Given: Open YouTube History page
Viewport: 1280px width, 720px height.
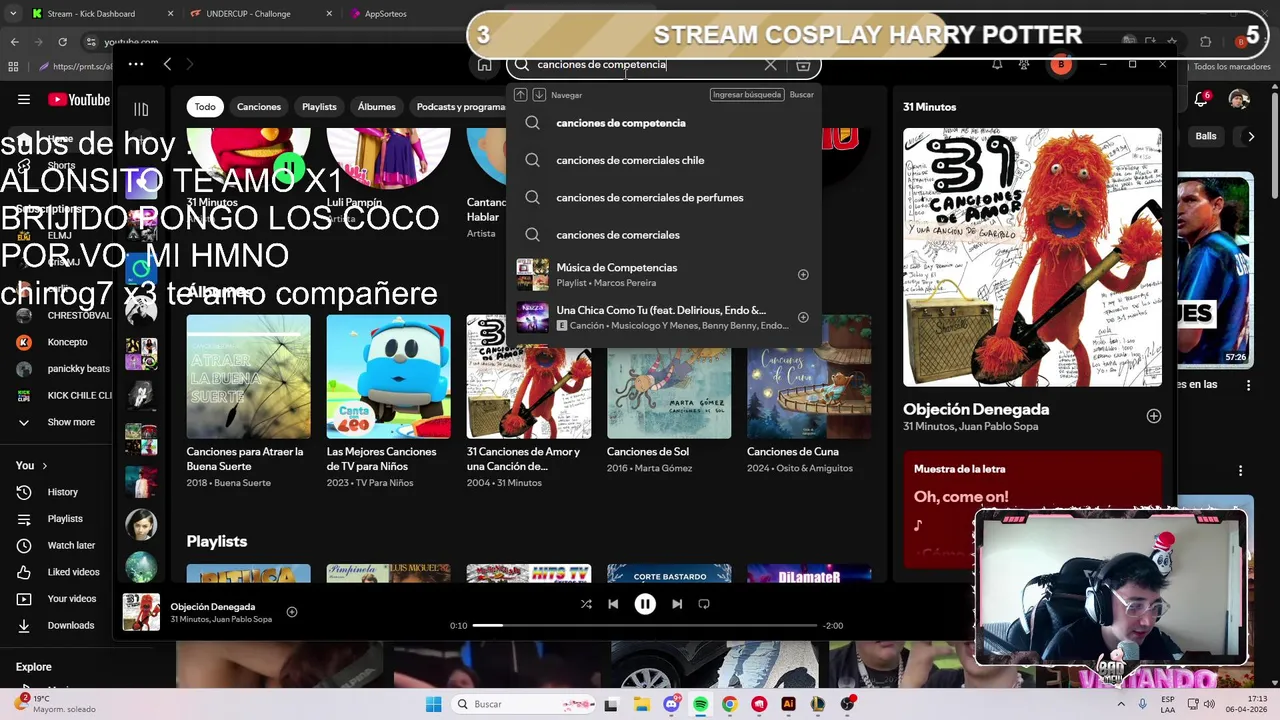Looking at the screenshot, I should pyautogui.click(x=60, y=492).
